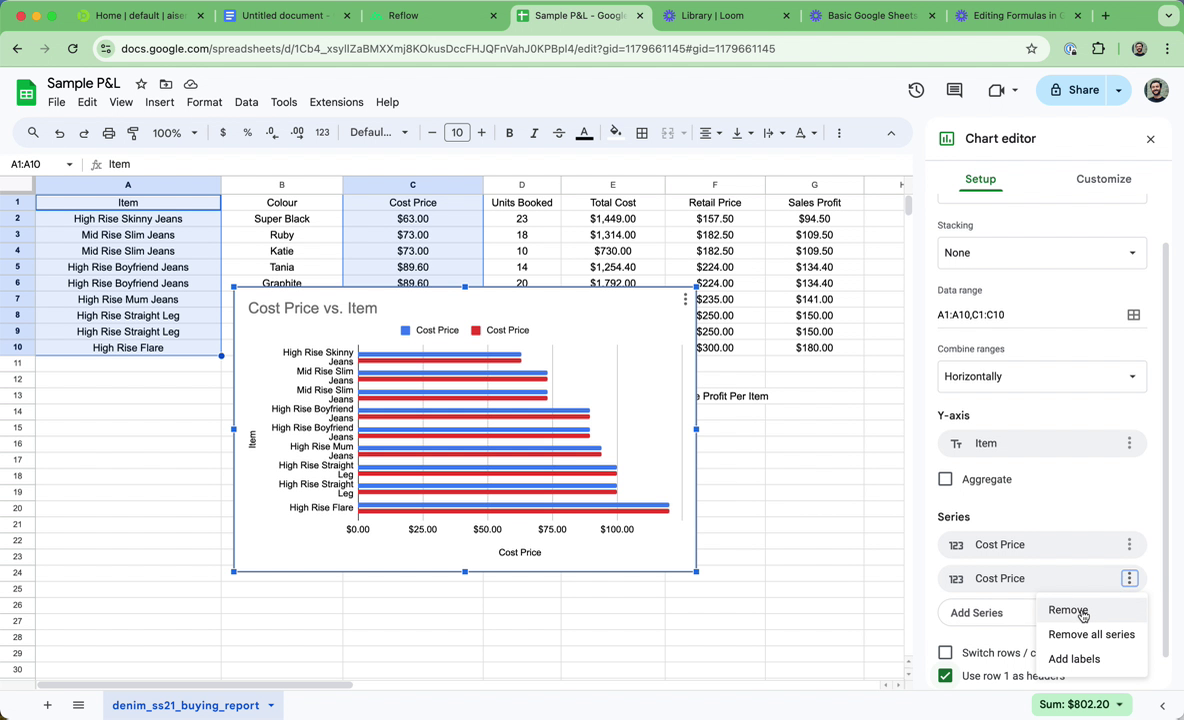
Task: Select Remove from the series menu
Action: coord(1067,610)
